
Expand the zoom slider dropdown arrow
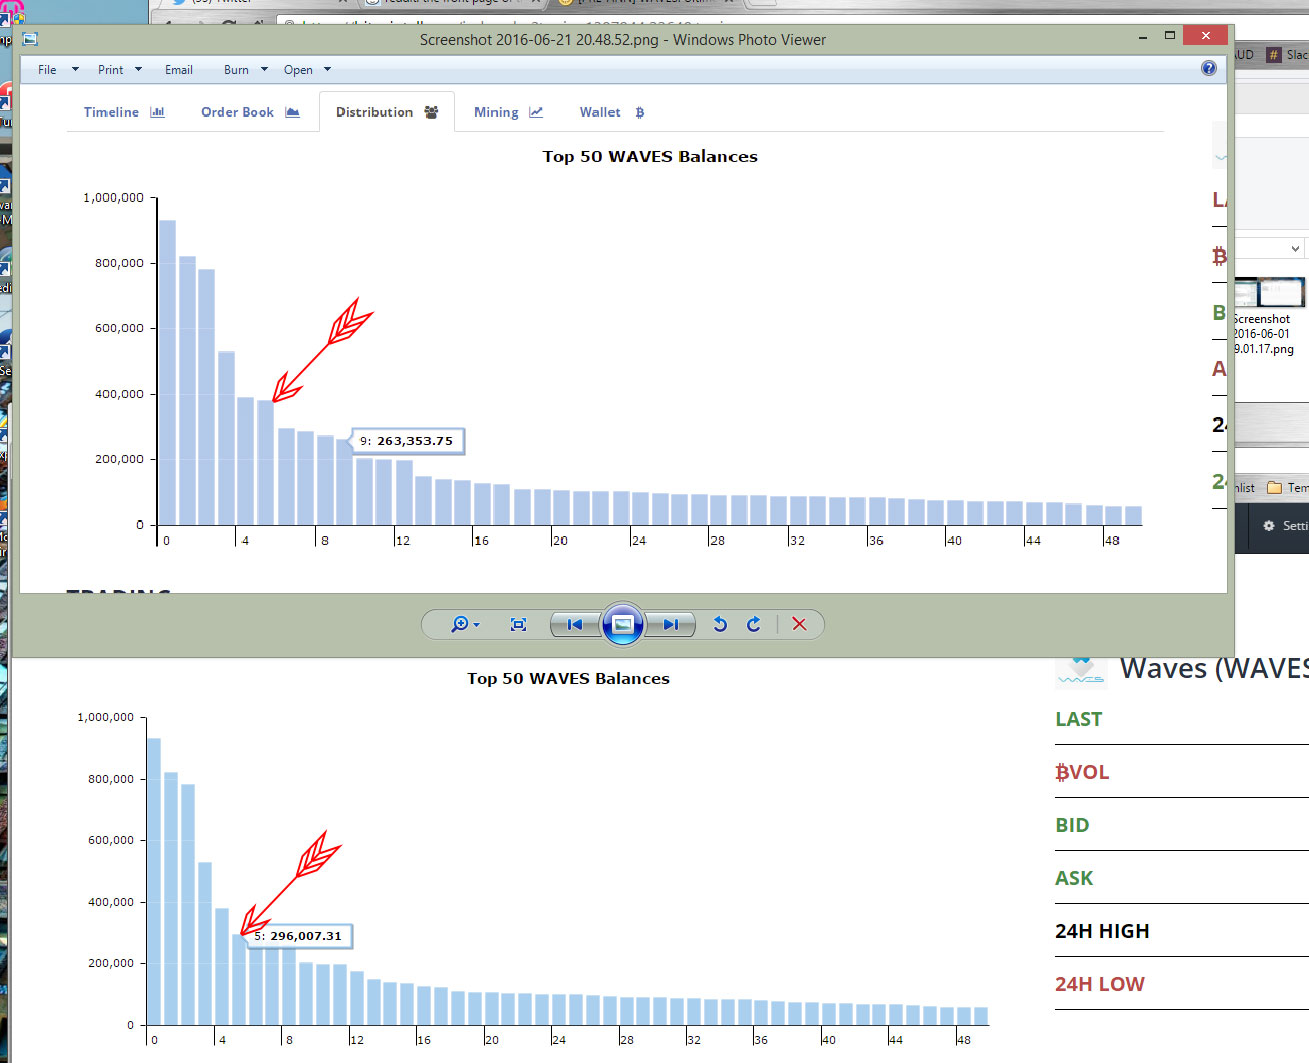[477, 625]
